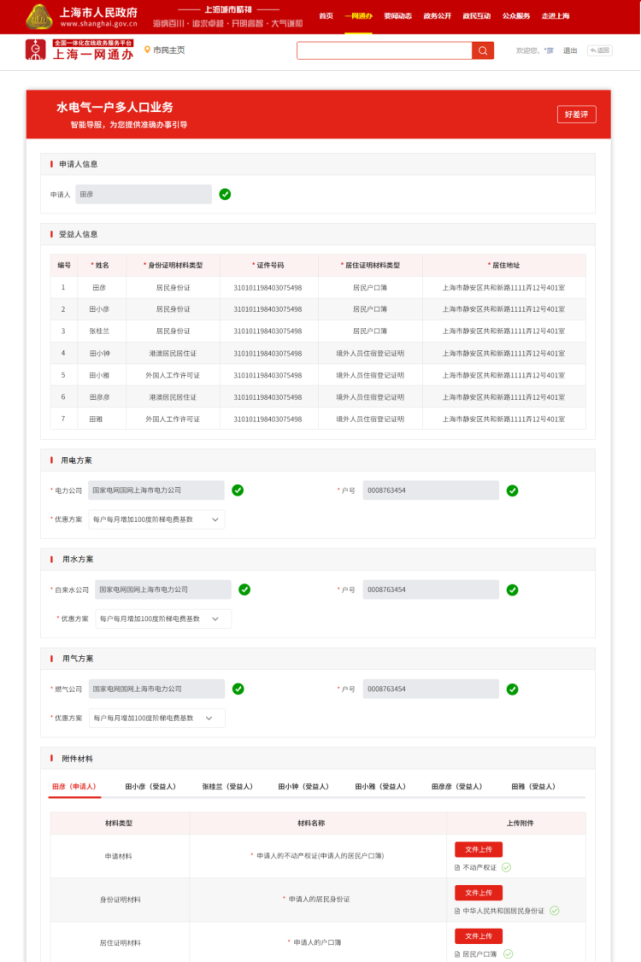Click green check beside water 户号 field
This screenshot has width=641, height=962.
pyautogui.click(x=512, y=590)
